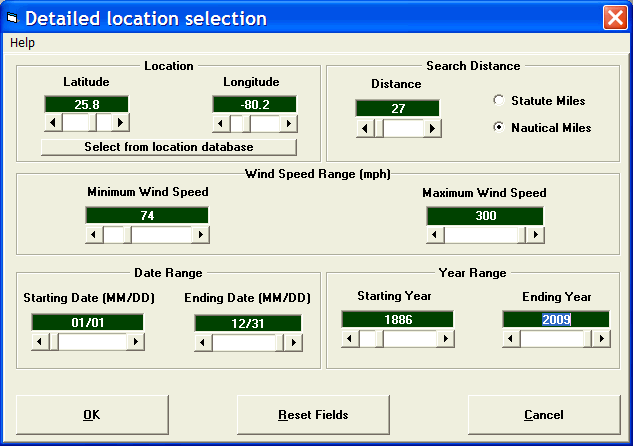The height and width of the screenshot is (446, 633).
Task: Click the Ending Year value field
Action: point(554,319)
